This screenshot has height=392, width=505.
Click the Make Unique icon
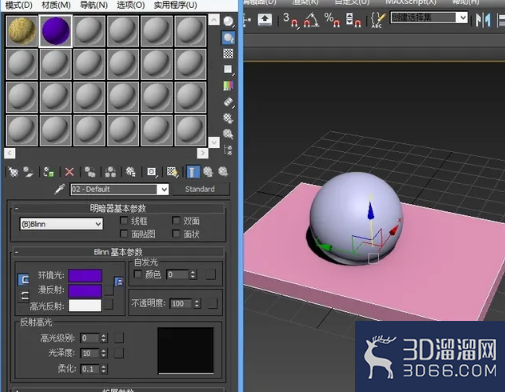pyautogui.click(x=110, y=172)
